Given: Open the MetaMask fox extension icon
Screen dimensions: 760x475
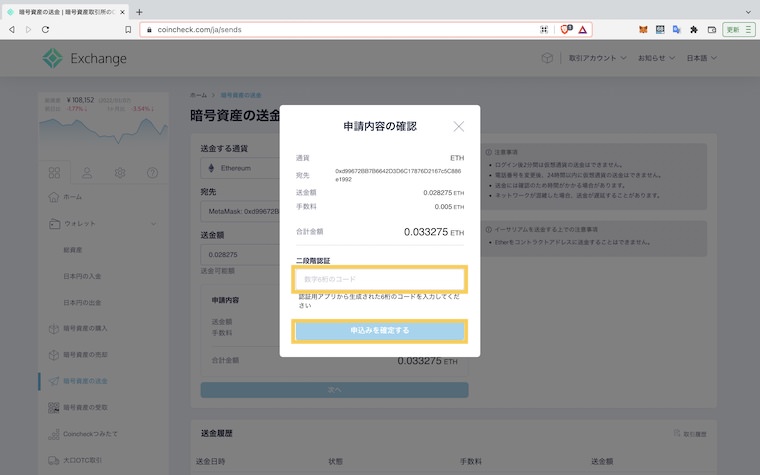Looking at the screenshot, I should [x=643, y=30].
